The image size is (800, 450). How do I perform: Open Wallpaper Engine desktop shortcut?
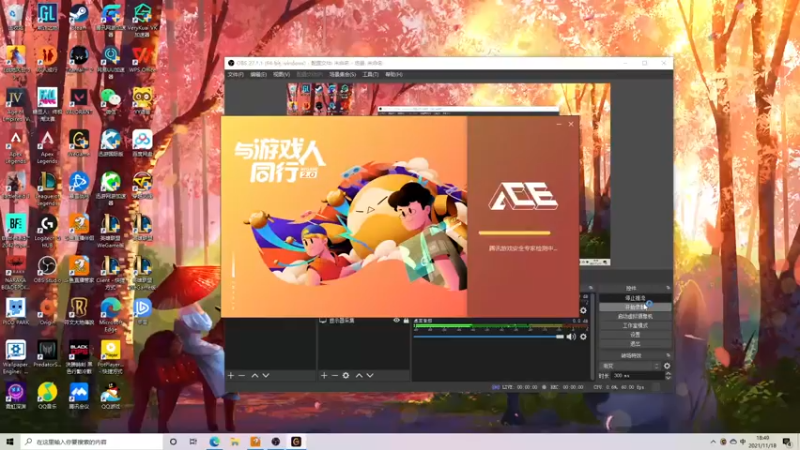point(15,356)
